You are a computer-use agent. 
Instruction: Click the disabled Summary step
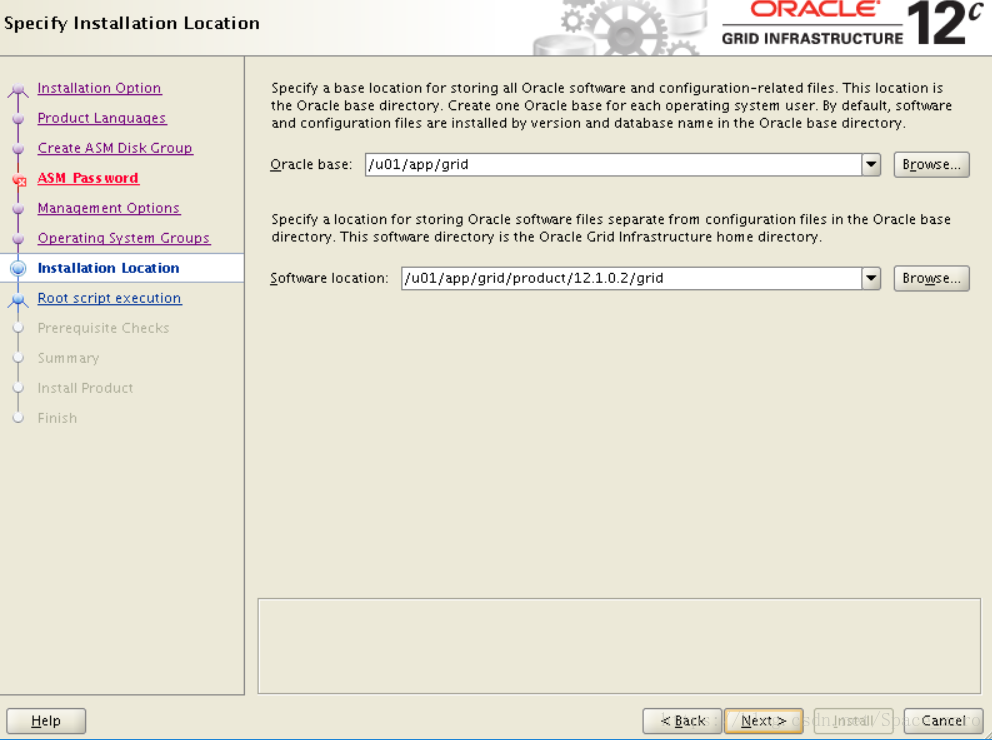(x=68, y=358)
